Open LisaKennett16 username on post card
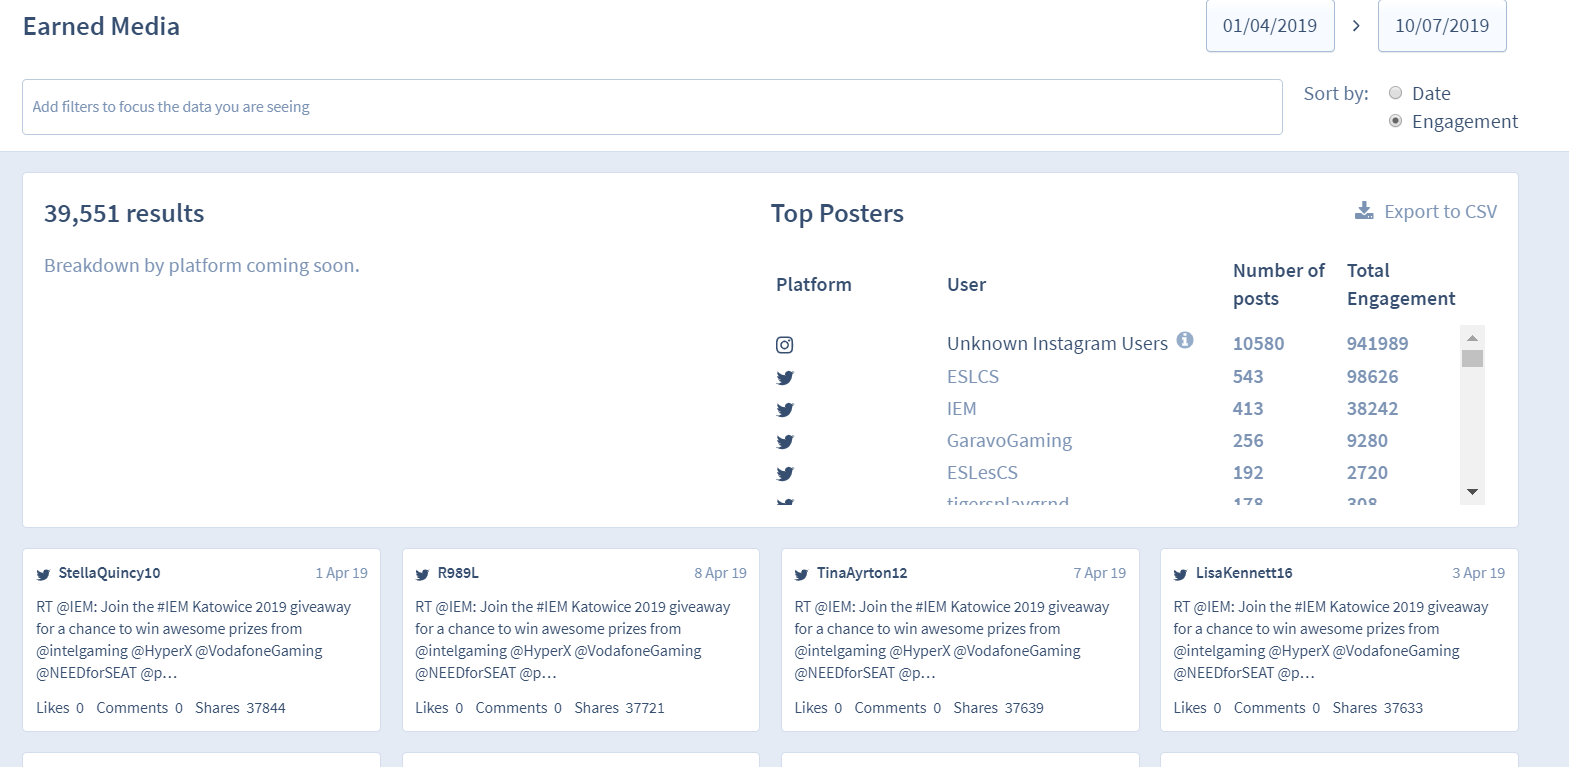This screenshot has height=767, width=1569. point(1244,573)
